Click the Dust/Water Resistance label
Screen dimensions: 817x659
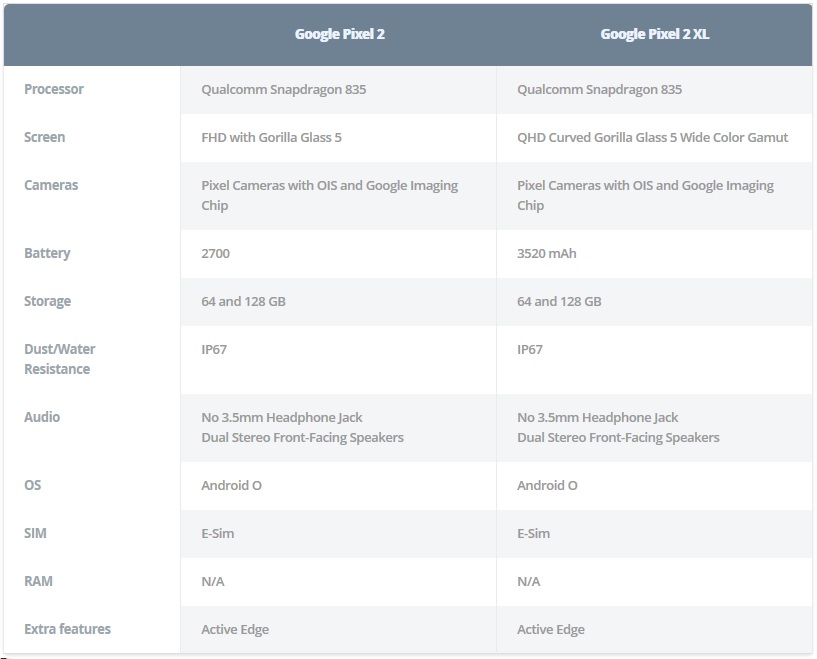click(x=59, y=359)
